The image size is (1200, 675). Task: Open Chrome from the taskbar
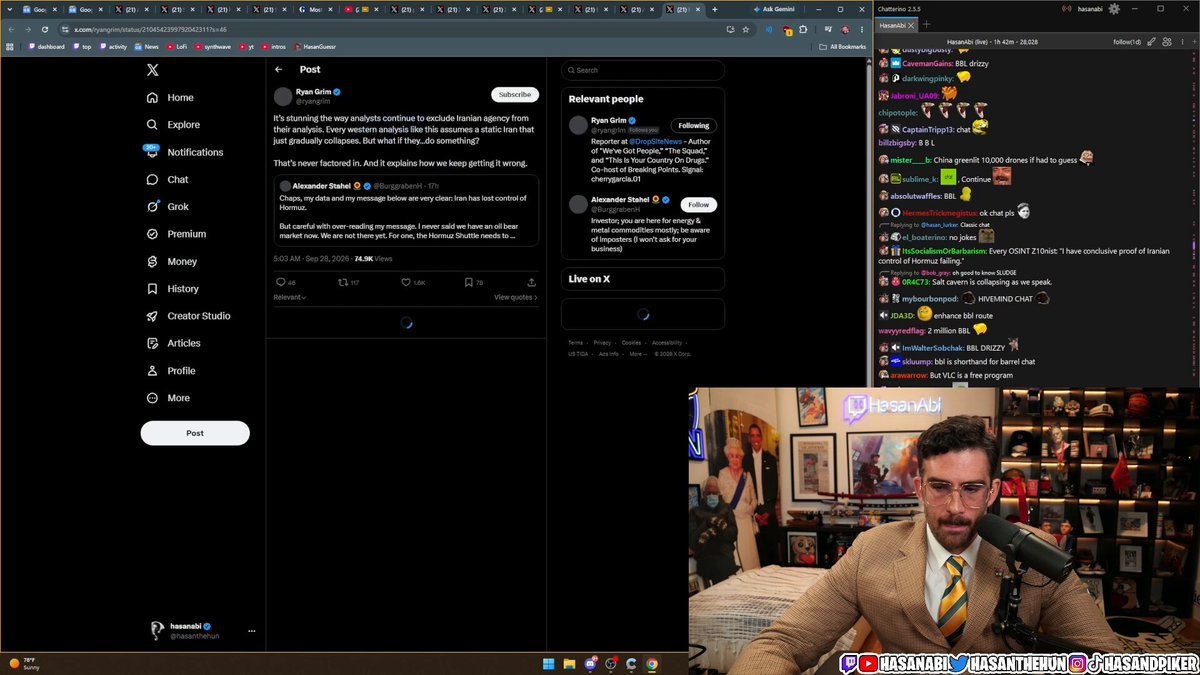652,663
